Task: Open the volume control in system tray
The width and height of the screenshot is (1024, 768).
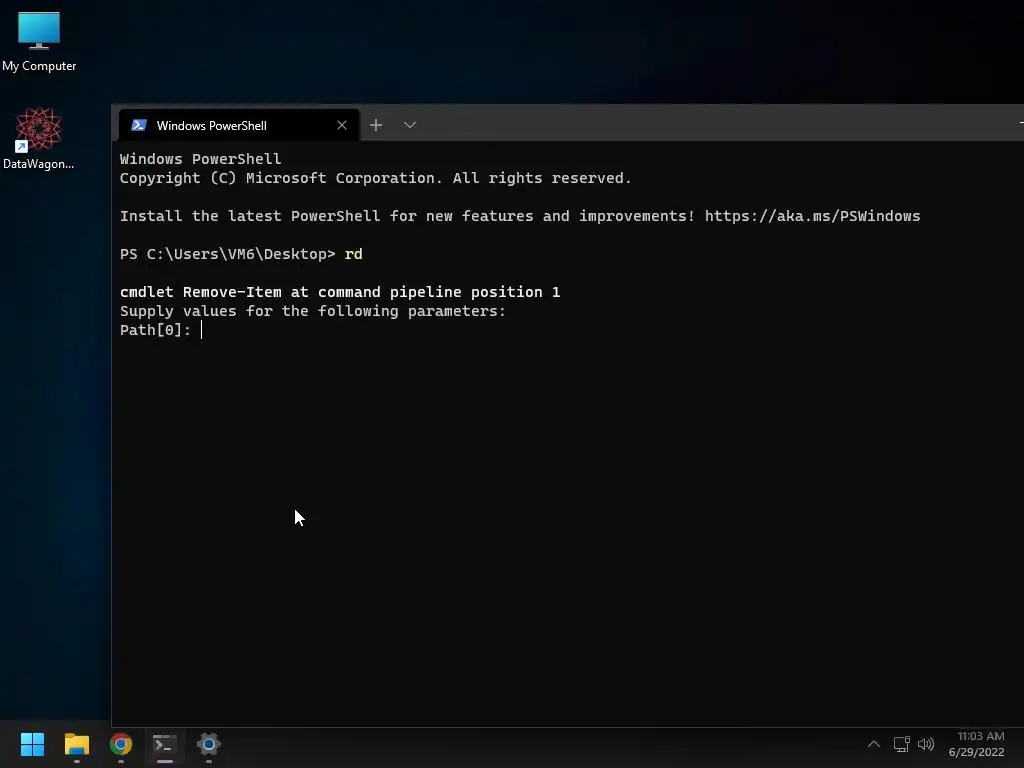Action: click(x=926, y=744)
